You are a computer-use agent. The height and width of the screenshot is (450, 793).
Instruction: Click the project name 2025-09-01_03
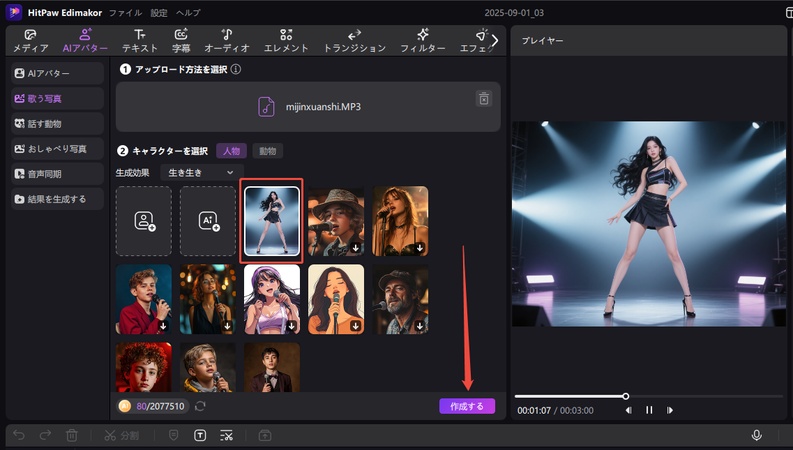point(514,13)
